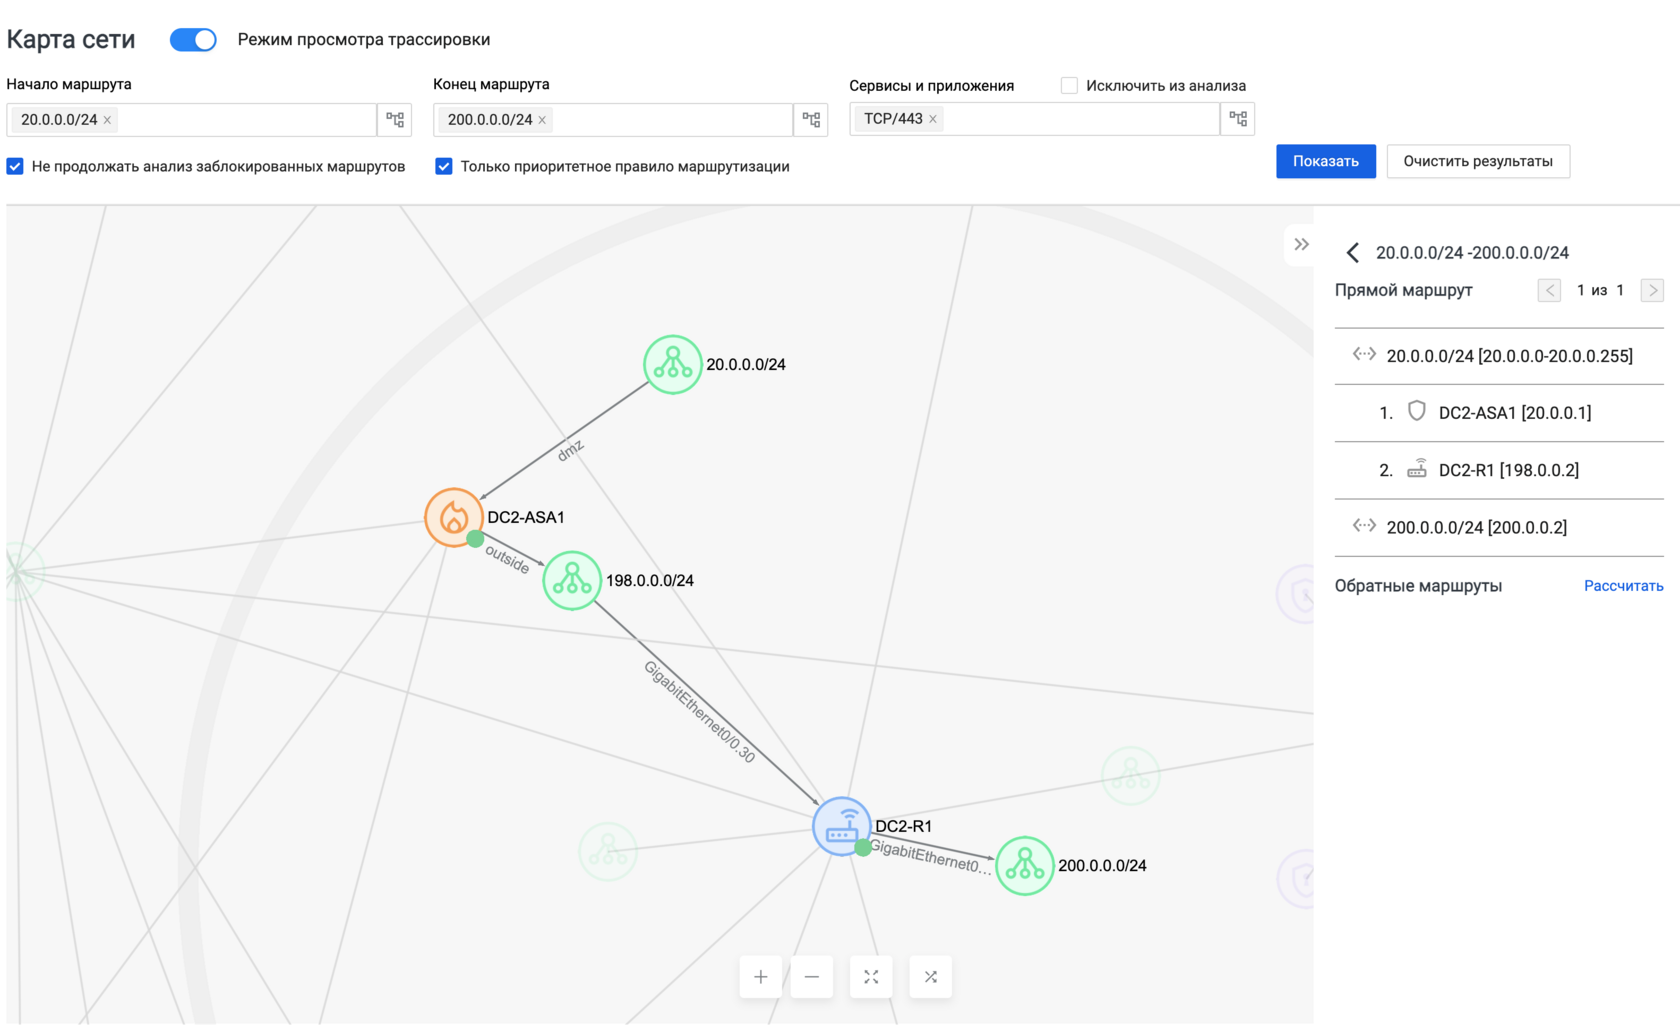Select hop 2 DC2-R1 [198.0.0.2]
1680x1032 pixels.
(1499, 470)
